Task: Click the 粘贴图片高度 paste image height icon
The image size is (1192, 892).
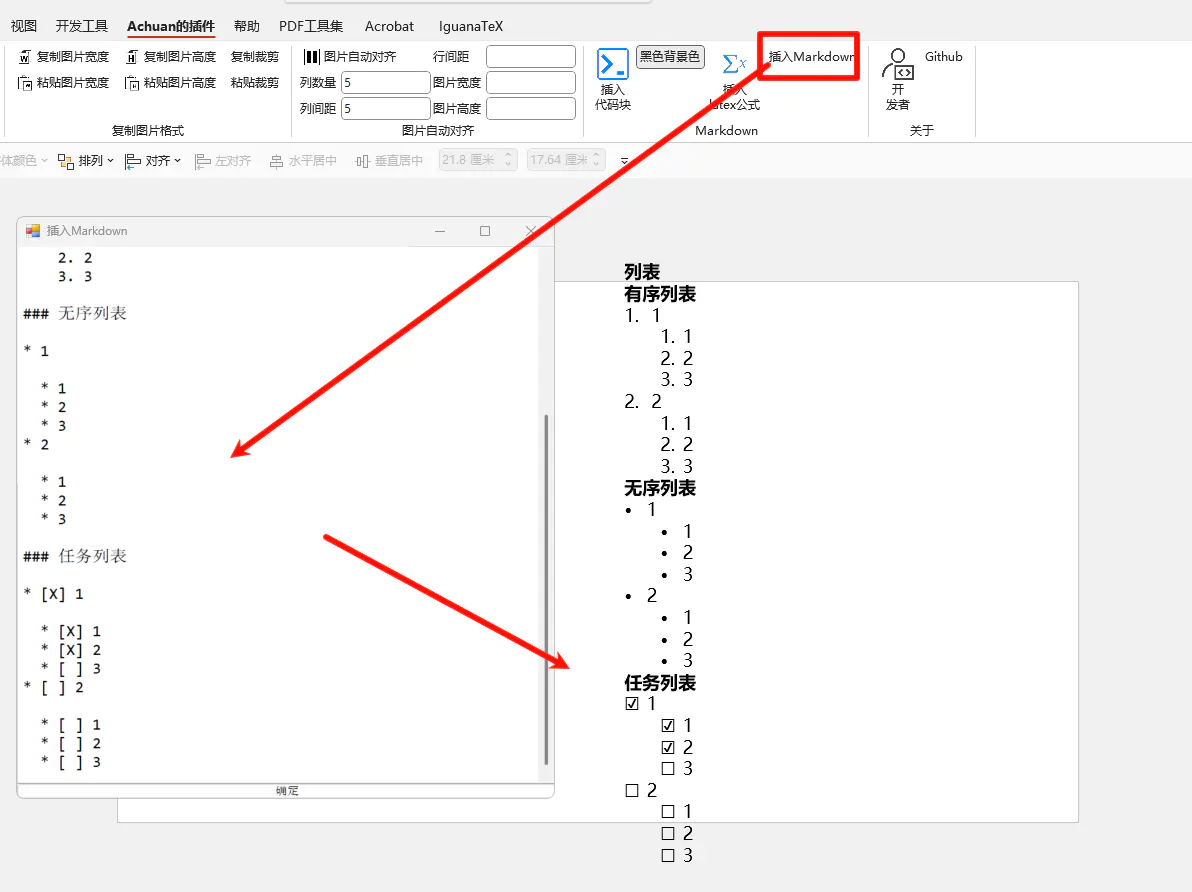Action: (133, 82)
